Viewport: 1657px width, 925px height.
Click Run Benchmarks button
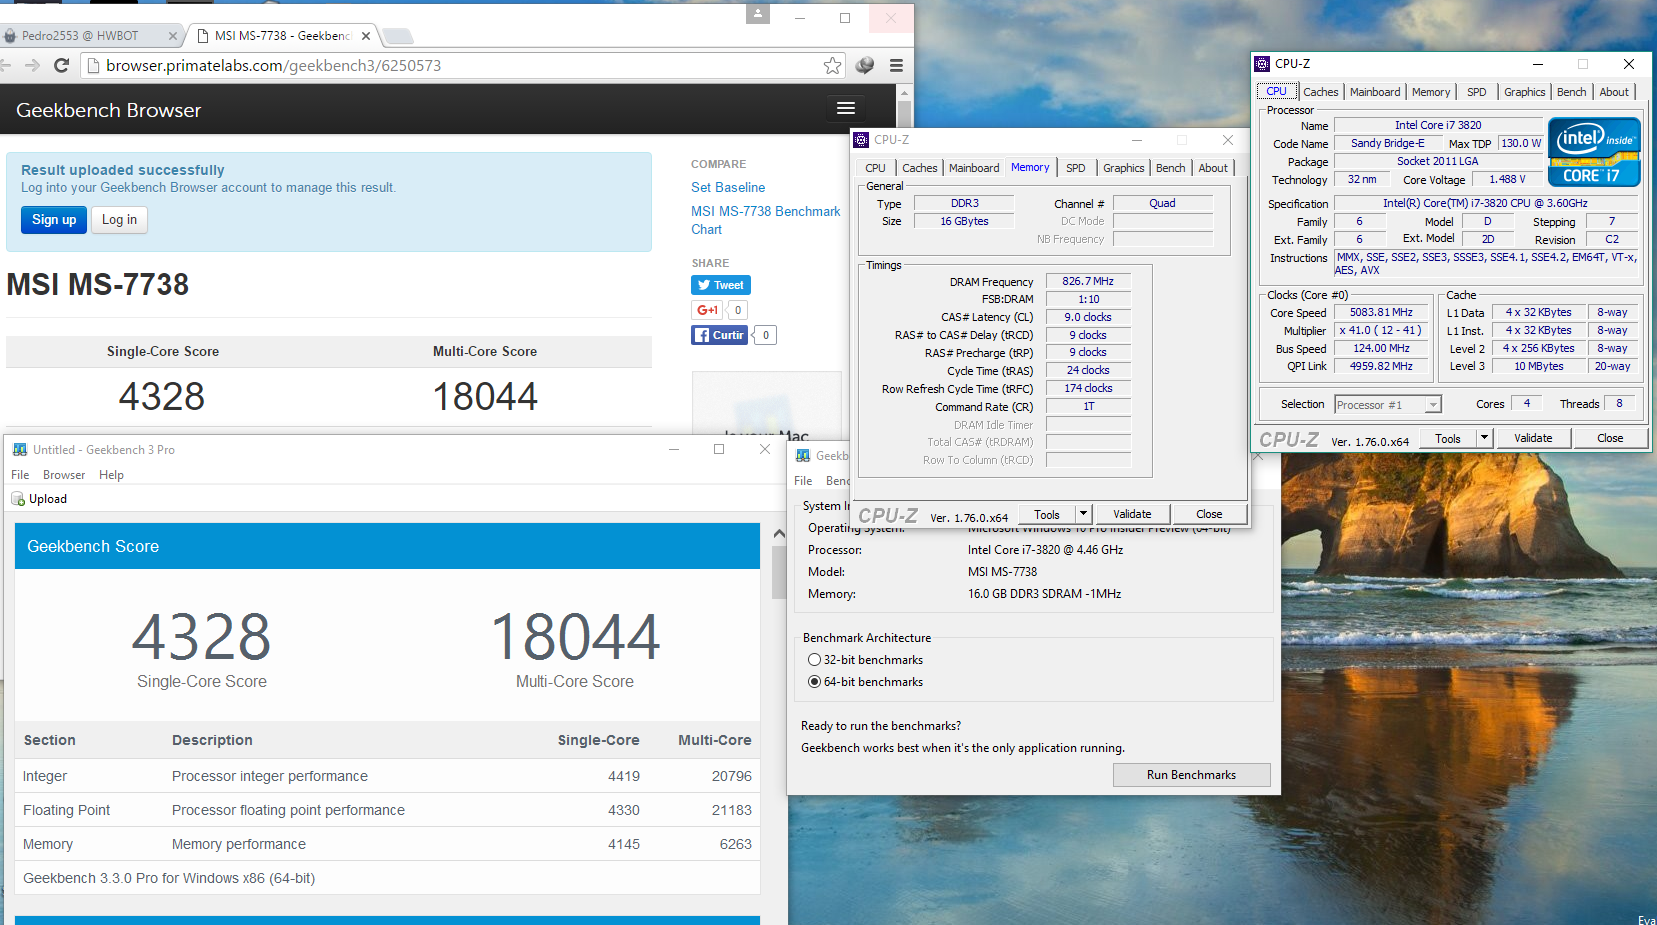[x=1191, y=775]
